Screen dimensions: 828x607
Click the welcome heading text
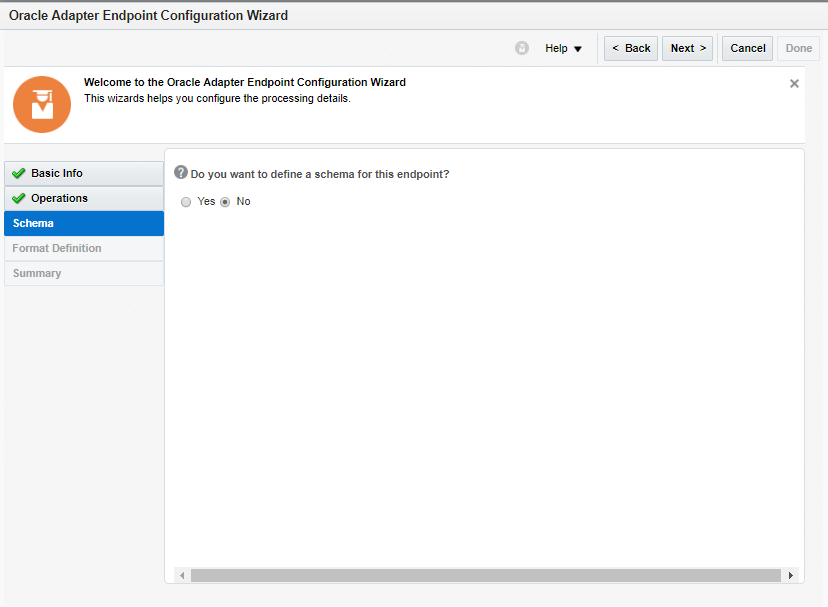[x=244, y=82]
